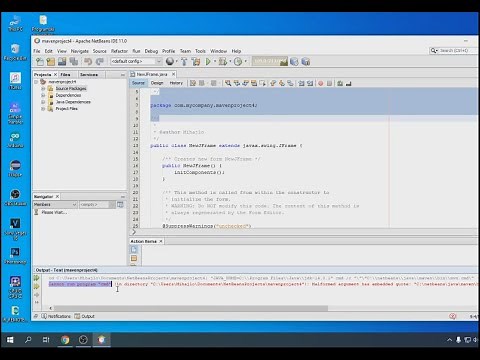Open the Refactor menu
Image resolution: width=480 pixels, height=360 pixels.
point(119,51)
